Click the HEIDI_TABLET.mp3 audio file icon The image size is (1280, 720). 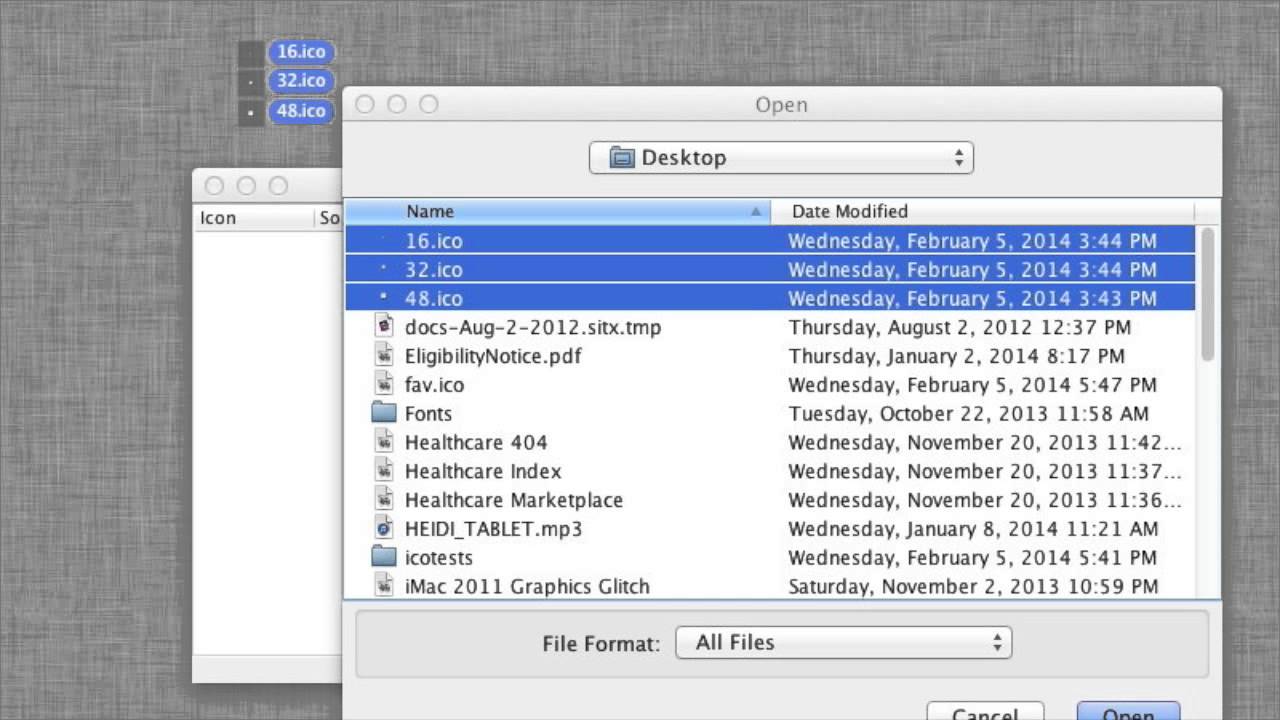pos(384,529)
